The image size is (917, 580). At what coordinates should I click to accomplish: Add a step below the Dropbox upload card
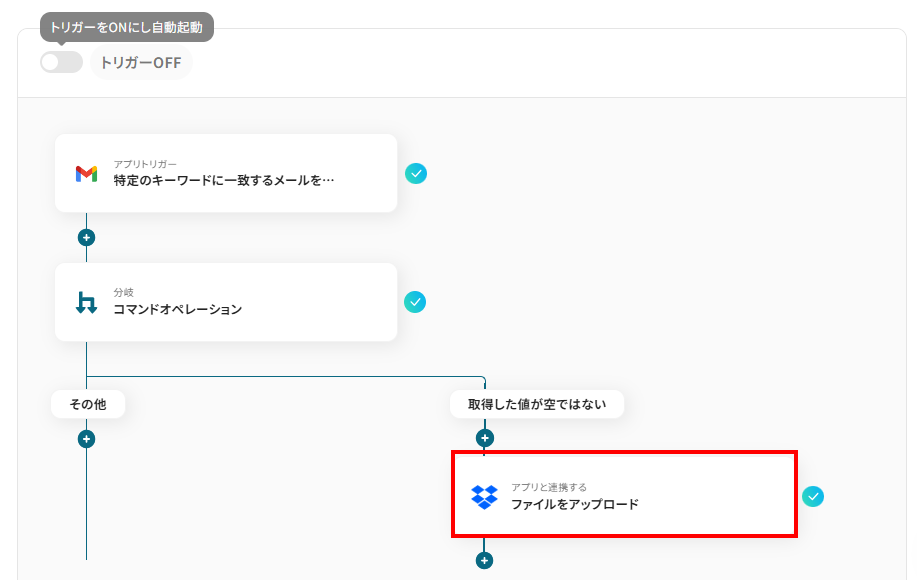pyautogui.click(x=484, y=561)
